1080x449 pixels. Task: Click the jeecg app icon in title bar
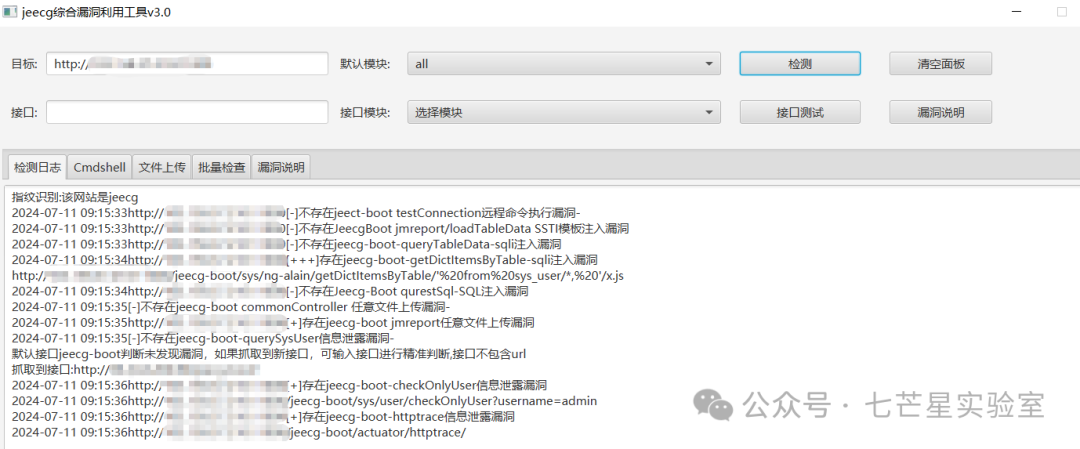(10, 12)
